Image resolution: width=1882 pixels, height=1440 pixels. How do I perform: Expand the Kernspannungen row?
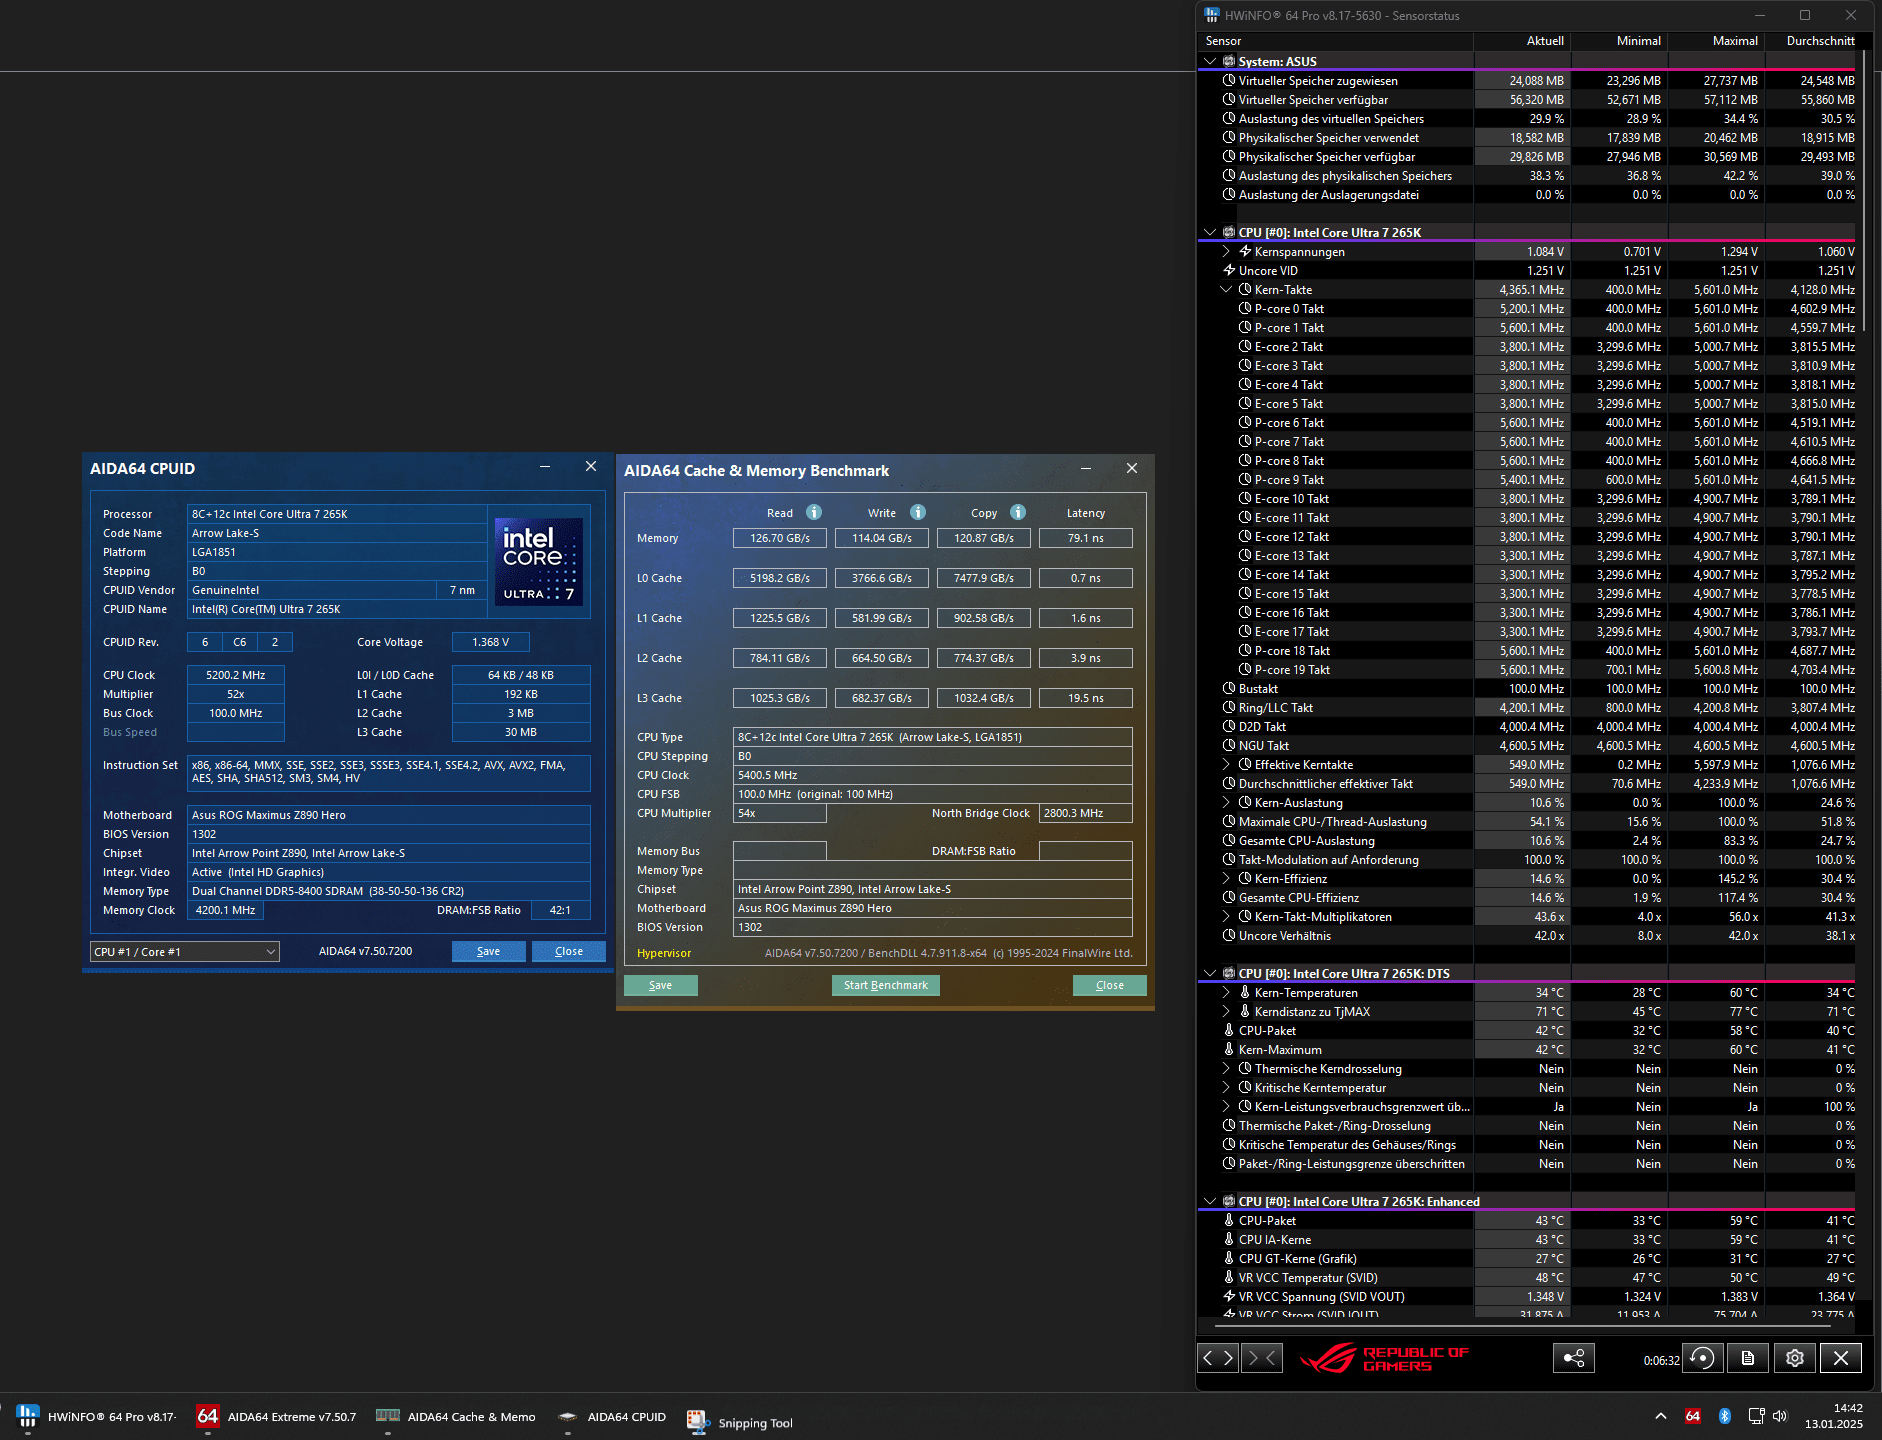(1226, 252)
